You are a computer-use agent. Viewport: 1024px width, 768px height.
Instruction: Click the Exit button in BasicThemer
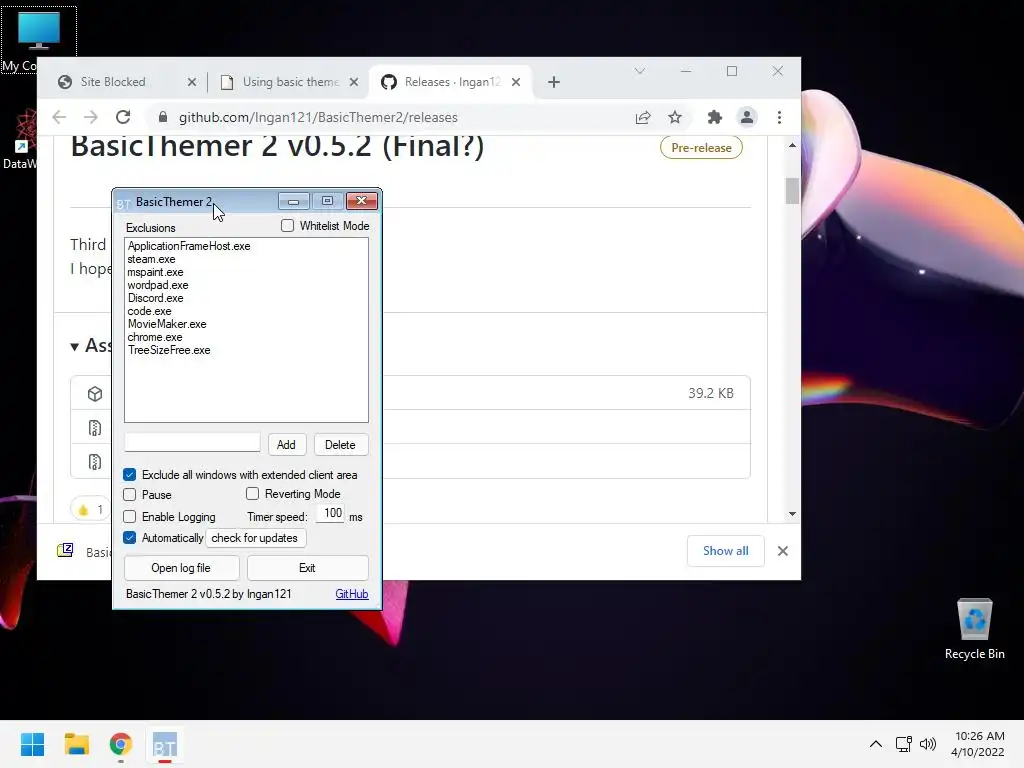click(x=307, y=568)
